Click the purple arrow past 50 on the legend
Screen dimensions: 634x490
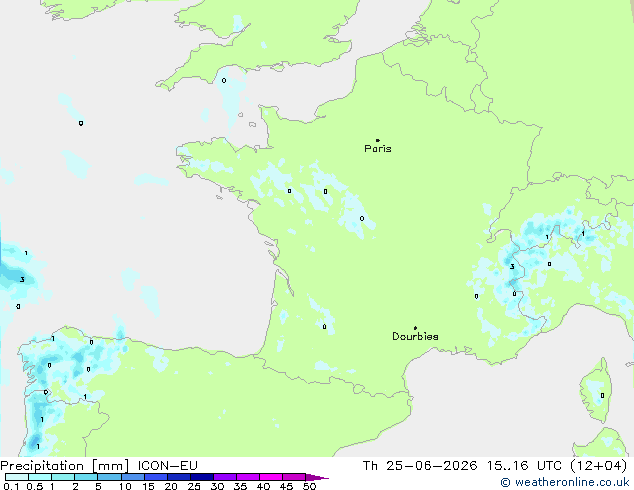tap(317, 477)
